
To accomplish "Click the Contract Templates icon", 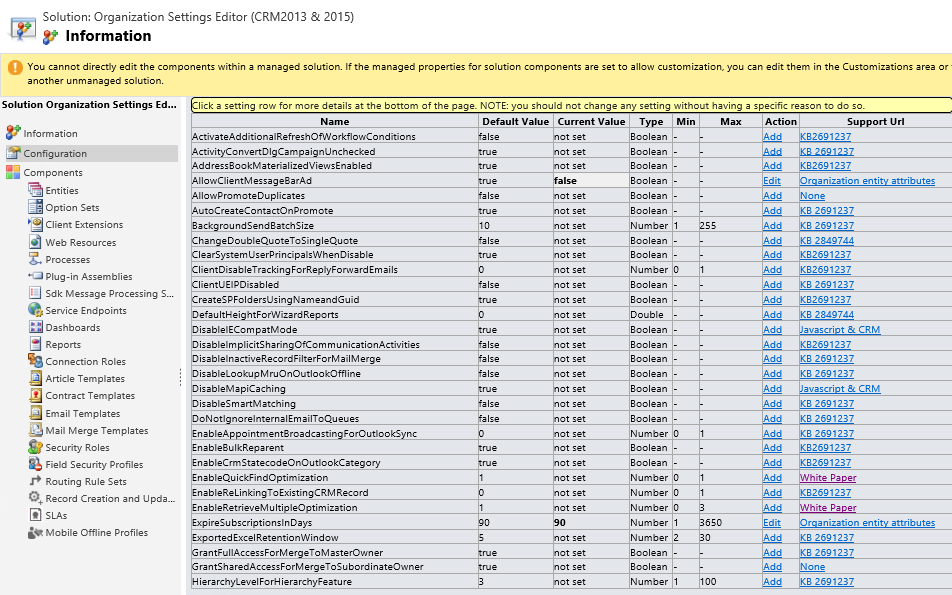I will 35,395.
